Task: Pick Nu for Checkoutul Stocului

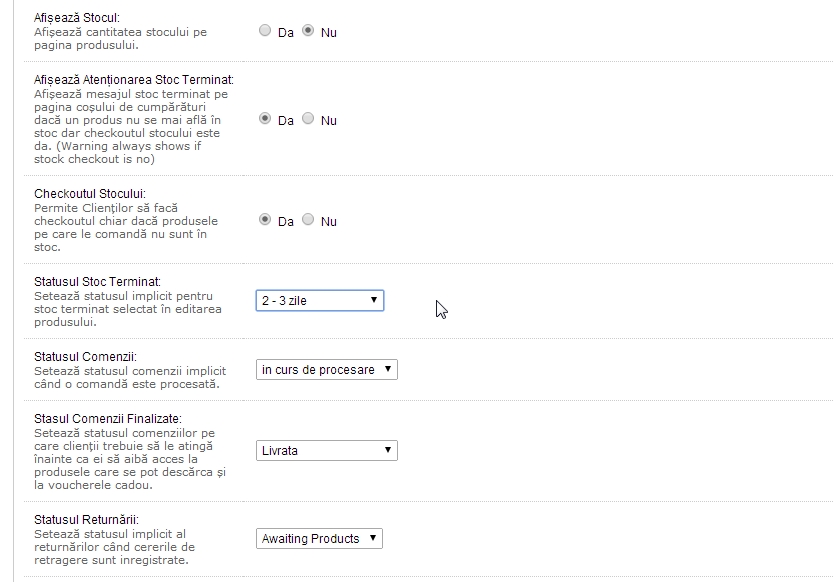Action: pyautogui.click(x=308, y=220)
